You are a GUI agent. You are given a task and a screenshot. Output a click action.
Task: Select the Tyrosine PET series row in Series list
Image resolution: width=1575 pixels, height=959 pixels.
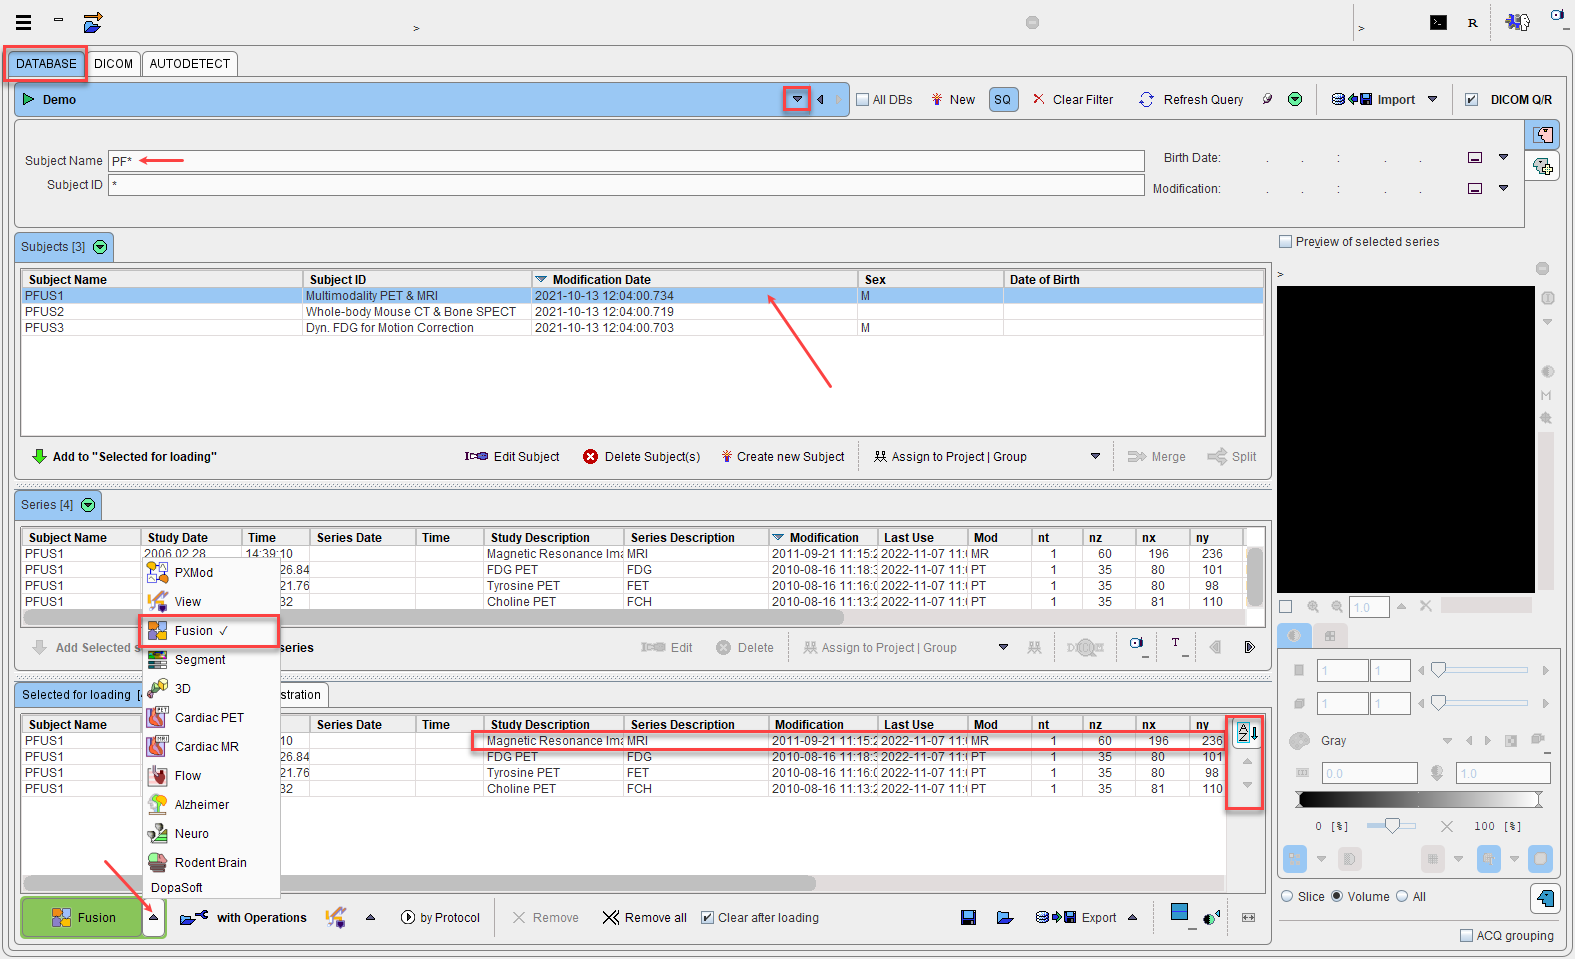pos(634,586)
